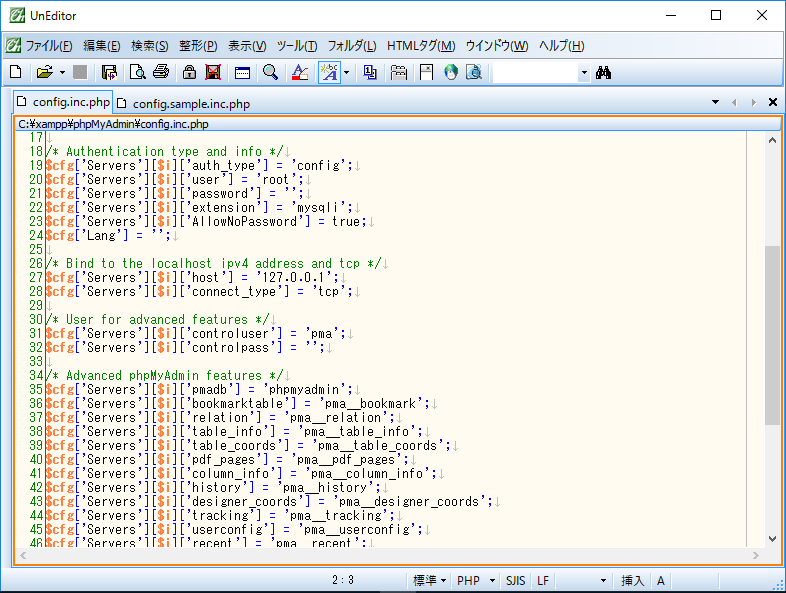Image resolution: width=786 pixels, height=593 pixels.
Task: Click the globe browser preview icon
Action: [x=450, y=72]
